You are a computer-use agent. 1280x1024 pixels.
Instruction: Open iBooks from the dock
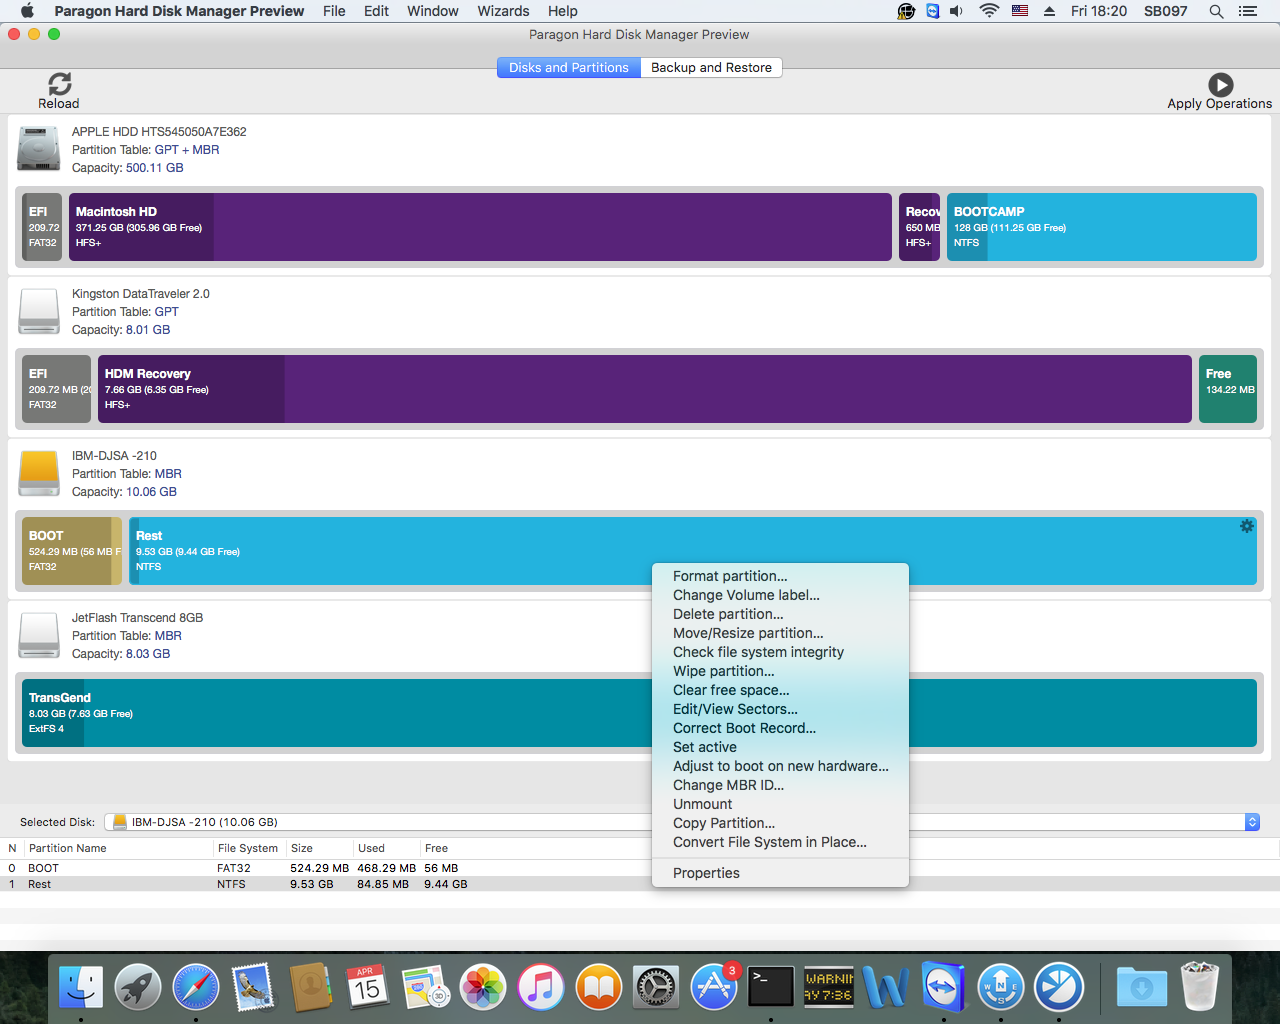pyautogui.click(x=598, y=988)
